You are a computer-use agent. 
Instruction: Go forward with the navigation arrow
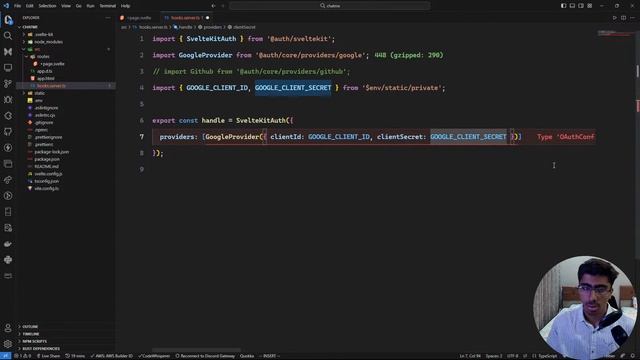pyautogui.click(x=223, y=6)
